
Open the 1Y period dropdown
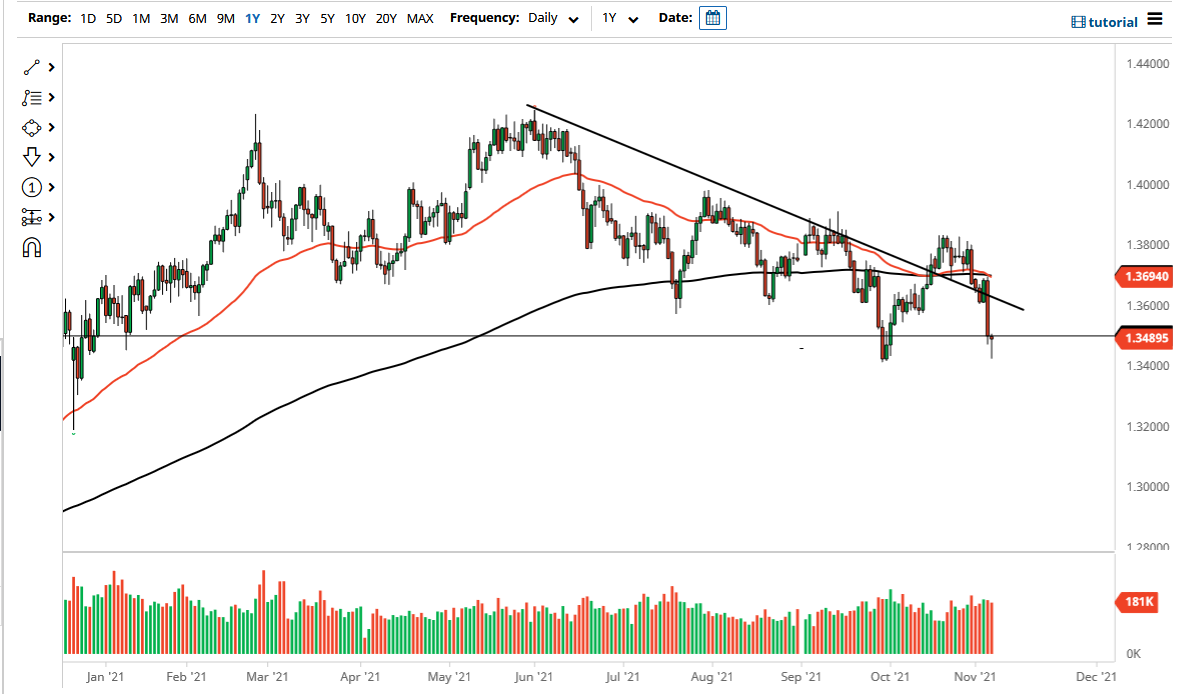[618, 17]
